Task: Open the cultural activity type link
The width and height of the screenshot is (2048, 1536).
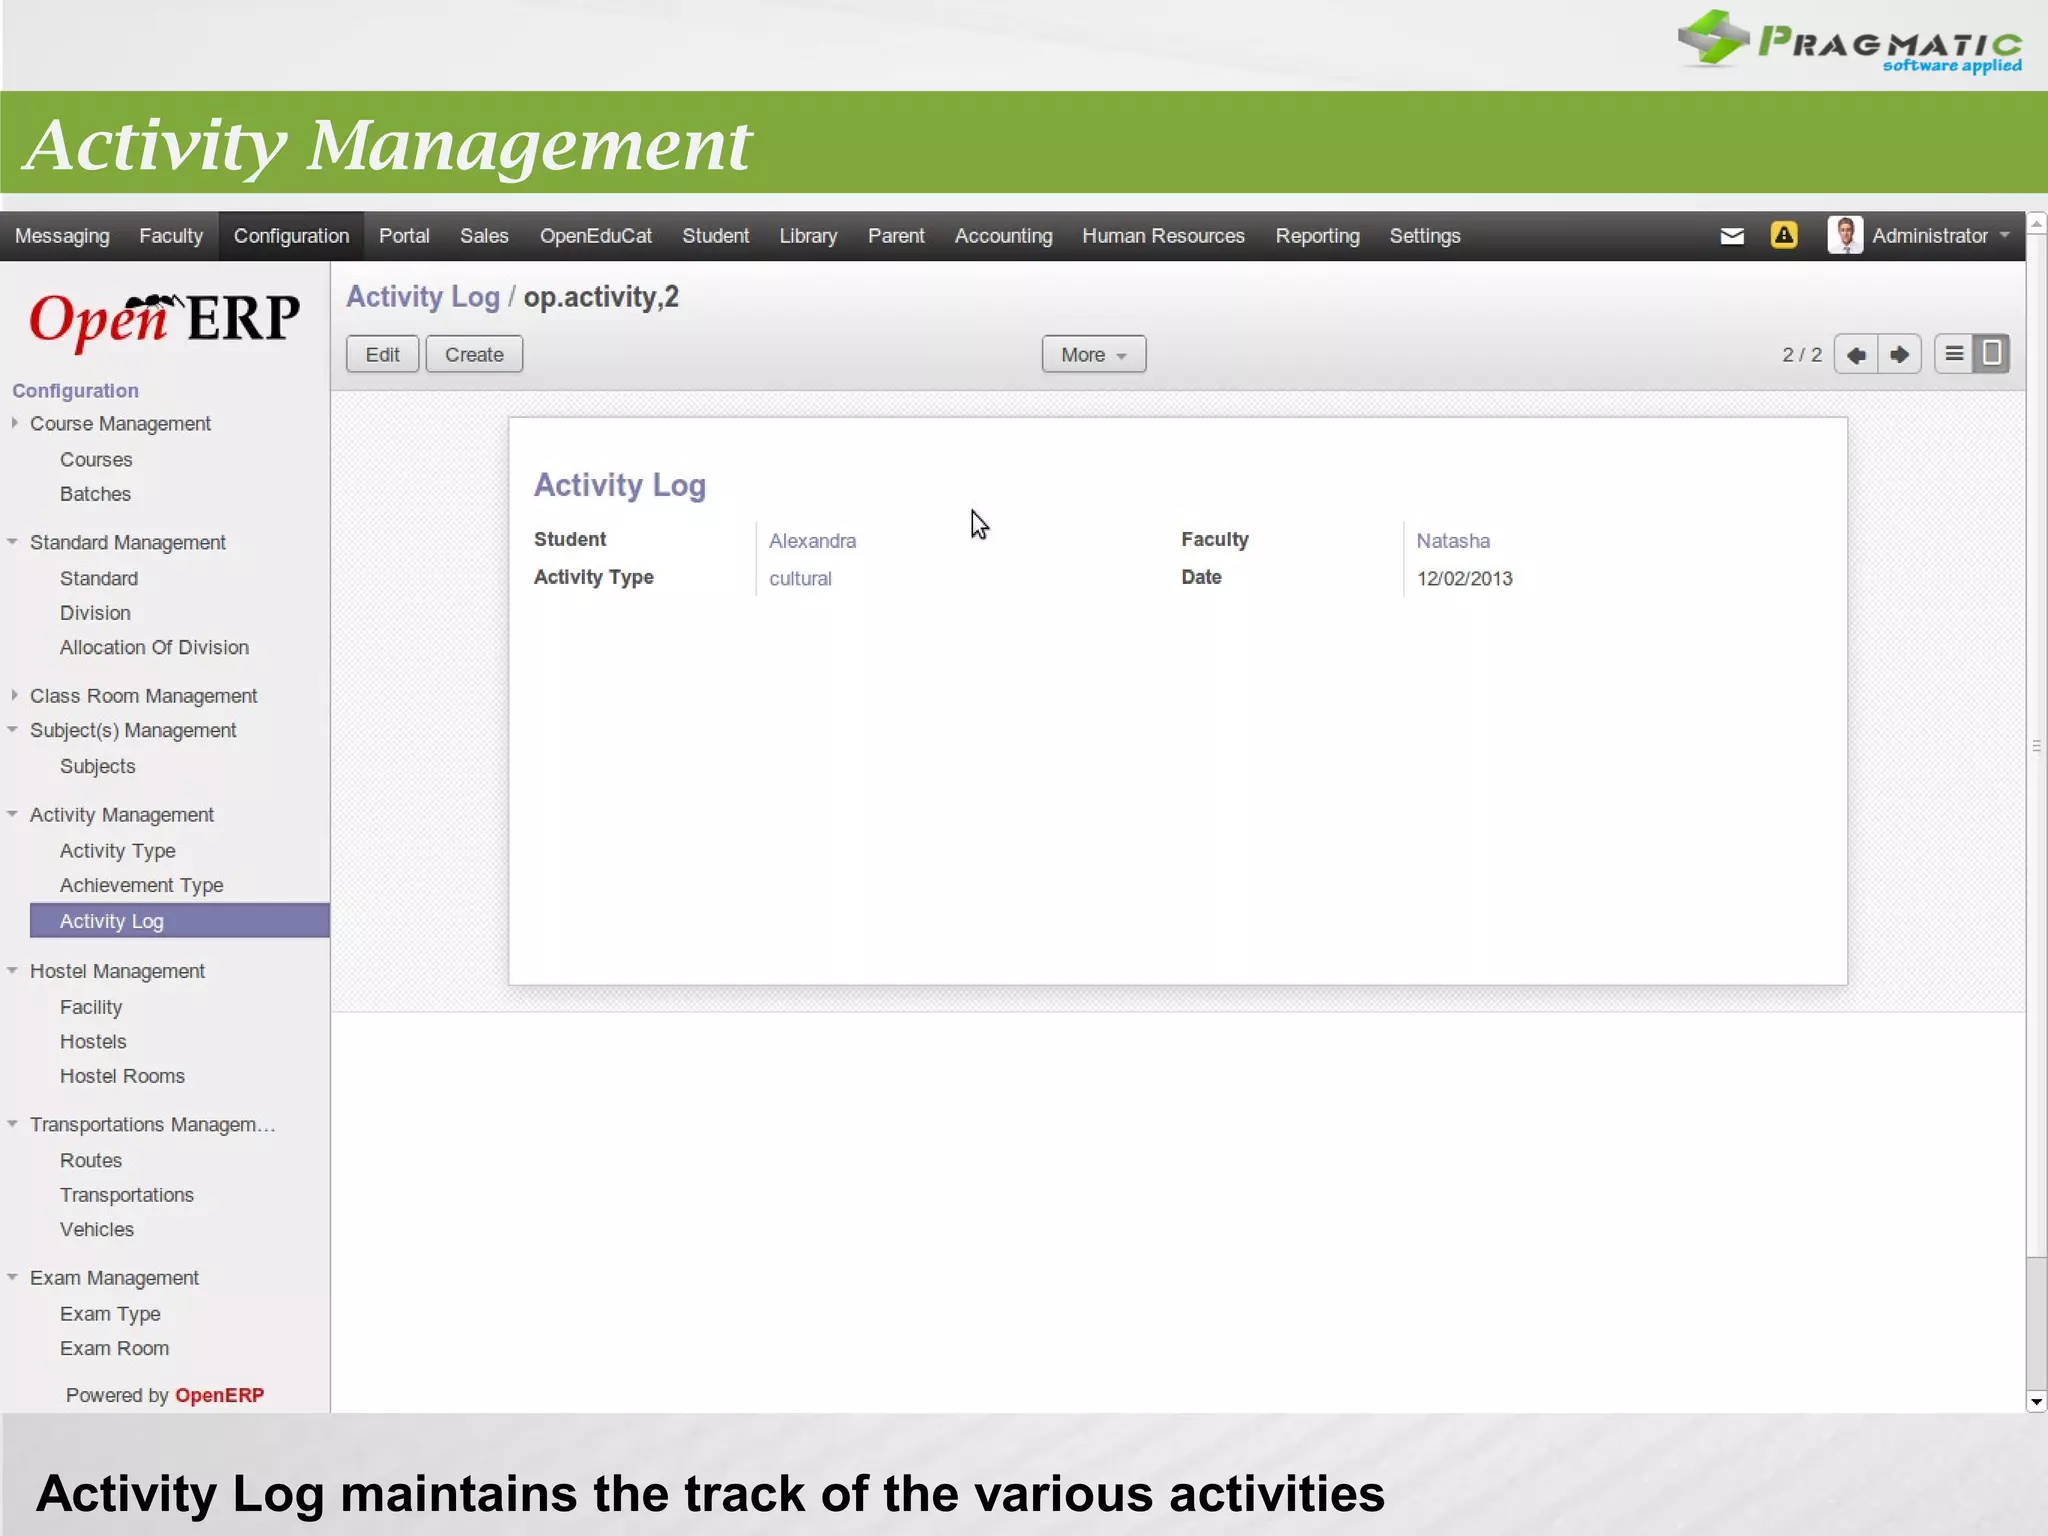Action: [x=800, y=579]
